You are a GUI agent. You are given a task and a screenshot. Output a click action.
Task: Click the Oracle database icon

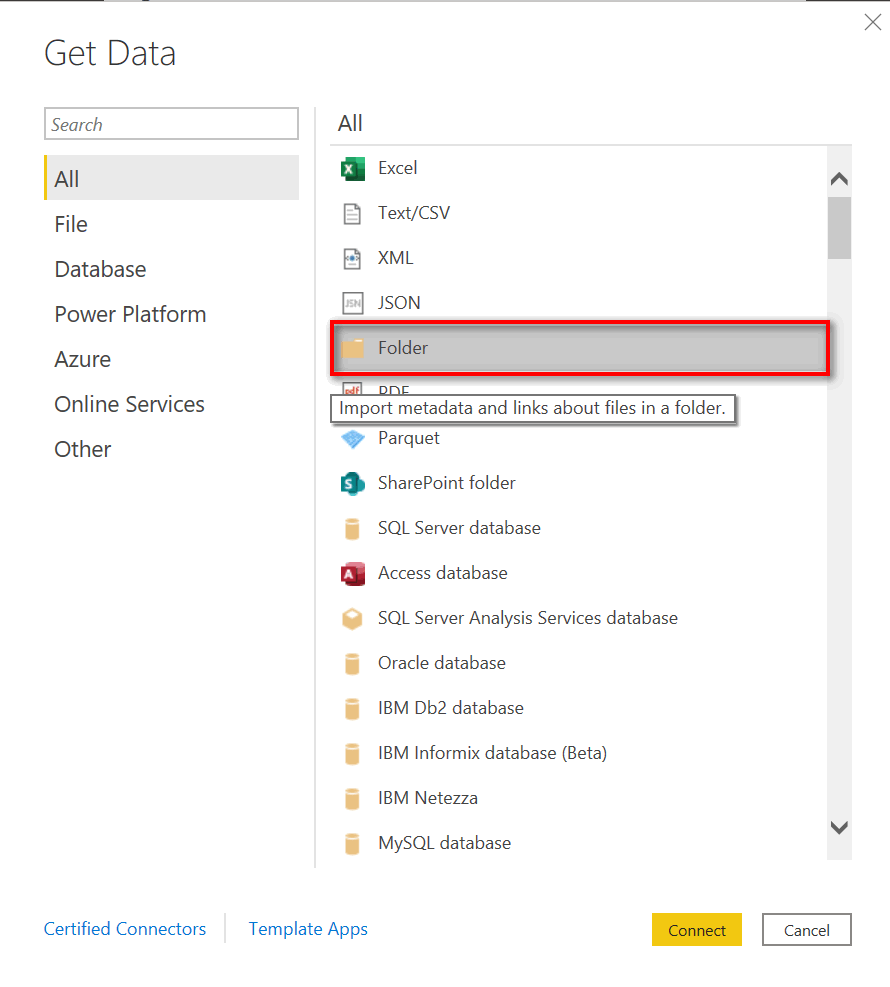click(352, 663)
